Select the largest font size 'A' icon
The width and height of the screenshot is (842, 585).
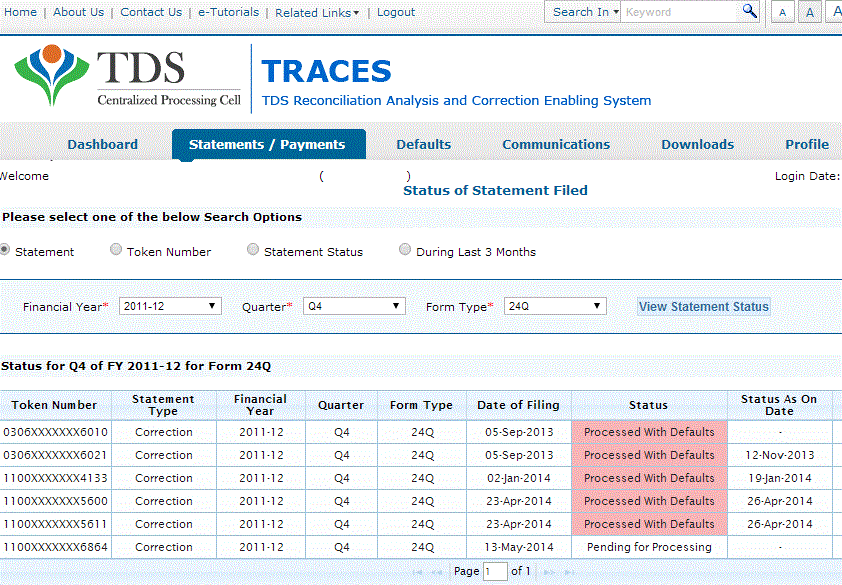835,11
